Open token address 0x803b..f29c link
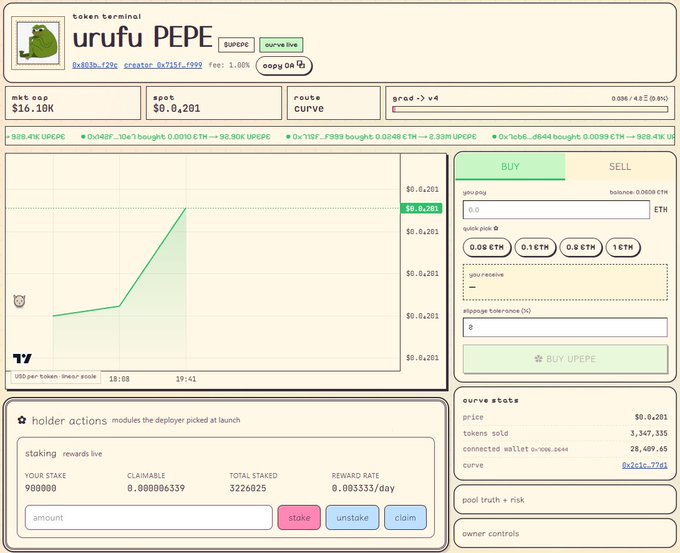This screenshot has width=680, height=553. 95,65
